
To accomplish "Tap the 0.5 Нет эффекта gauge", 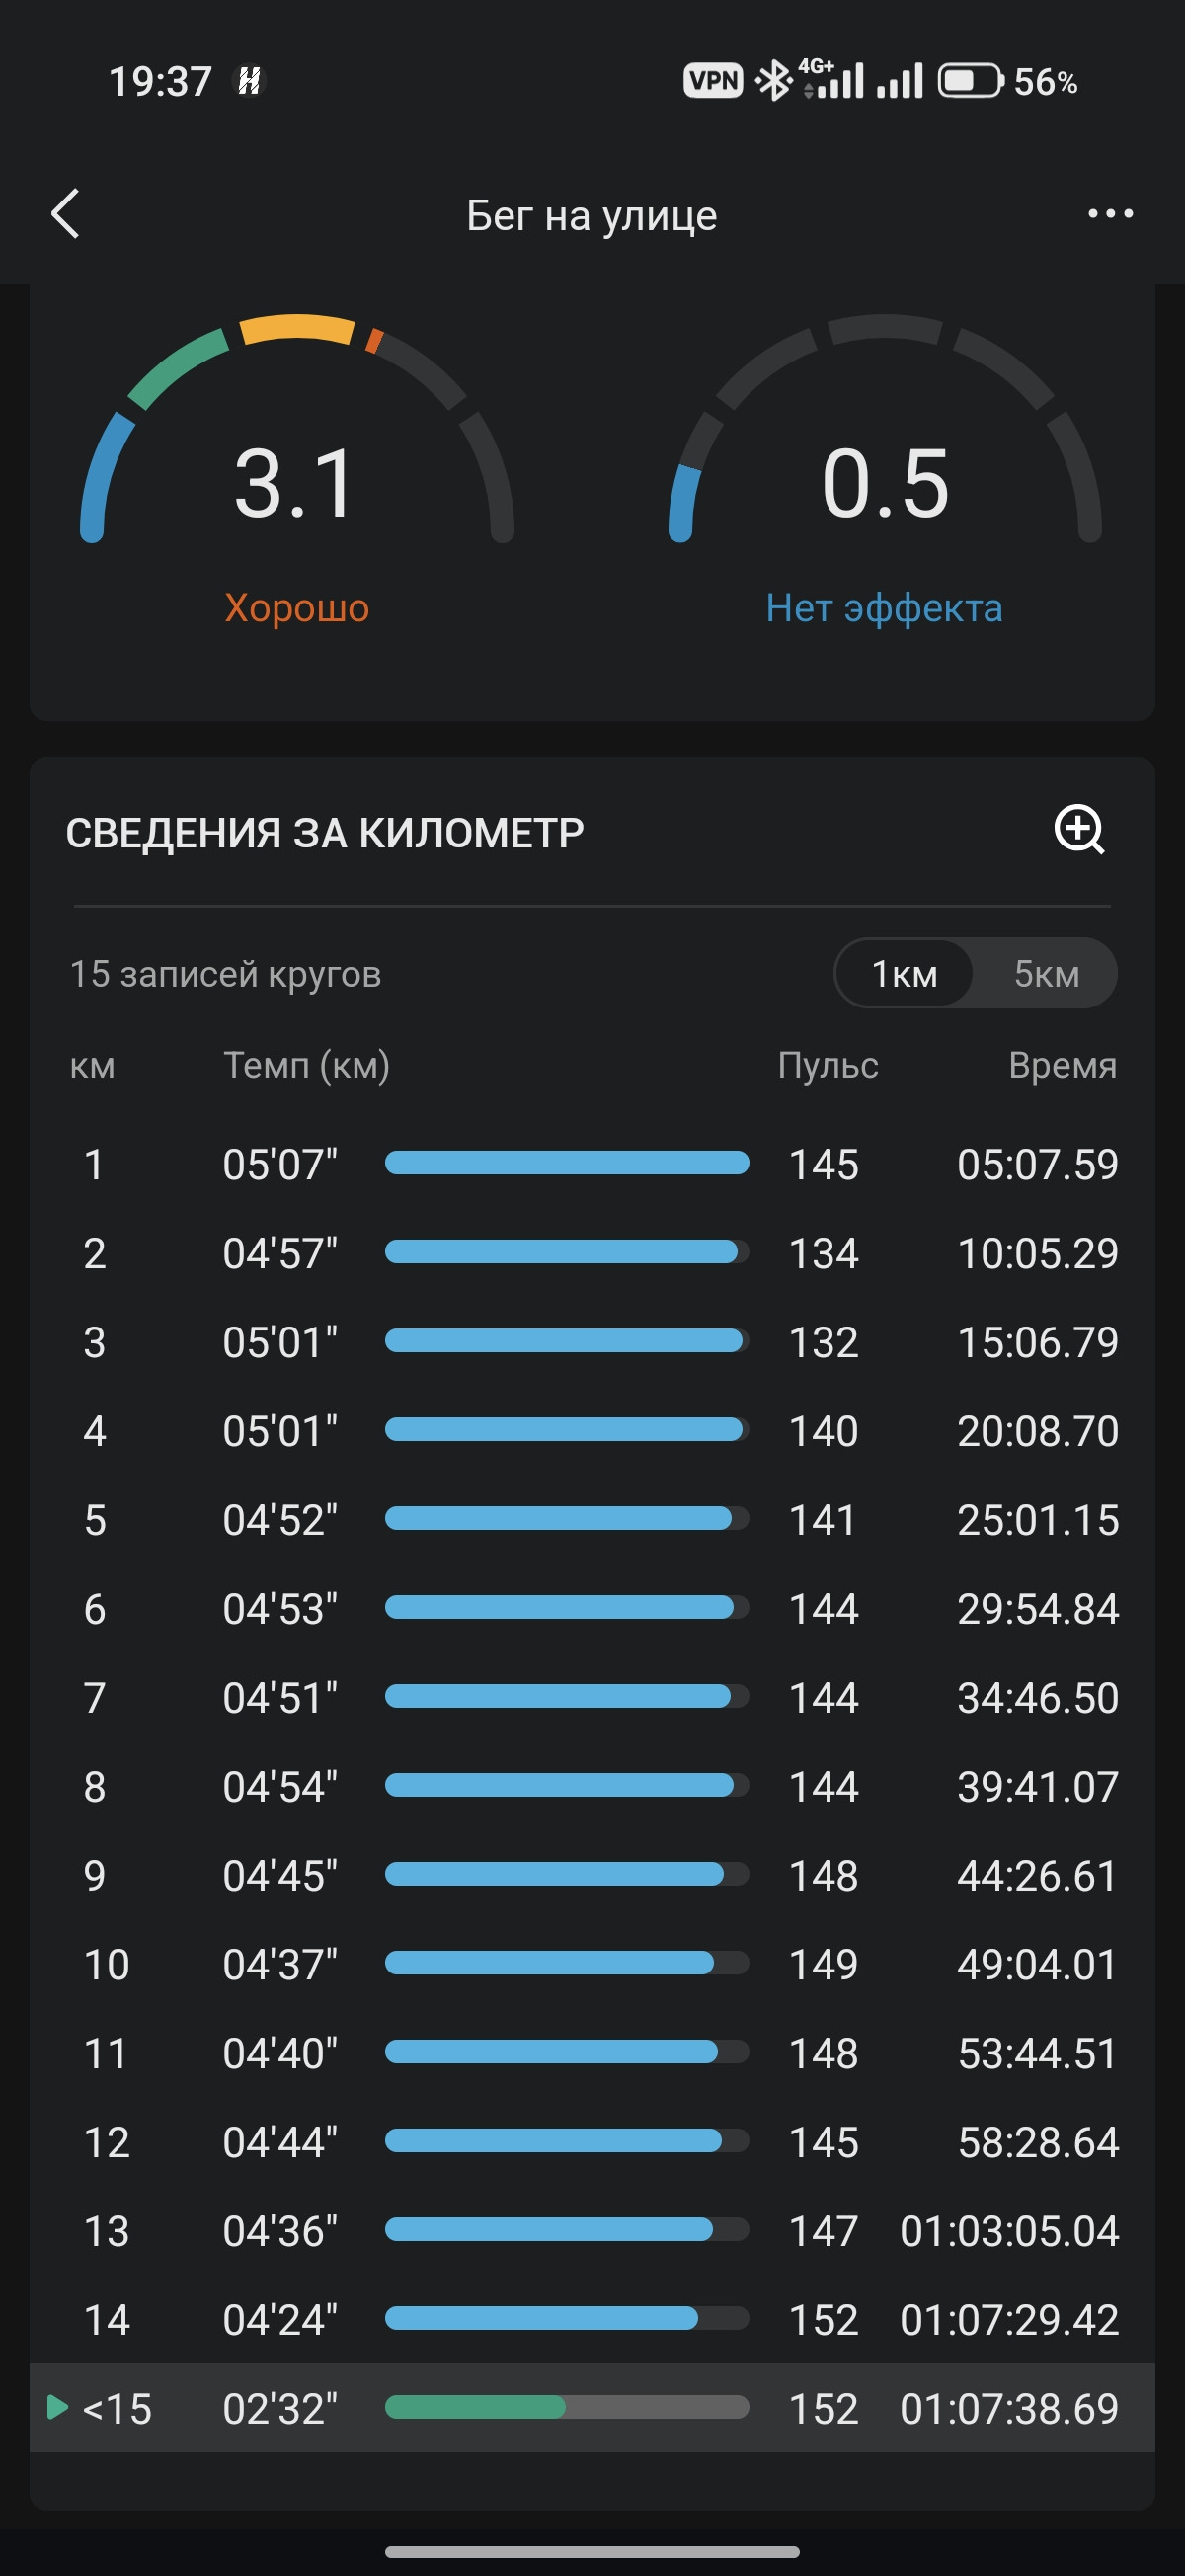I will click(x=885, y=470).
